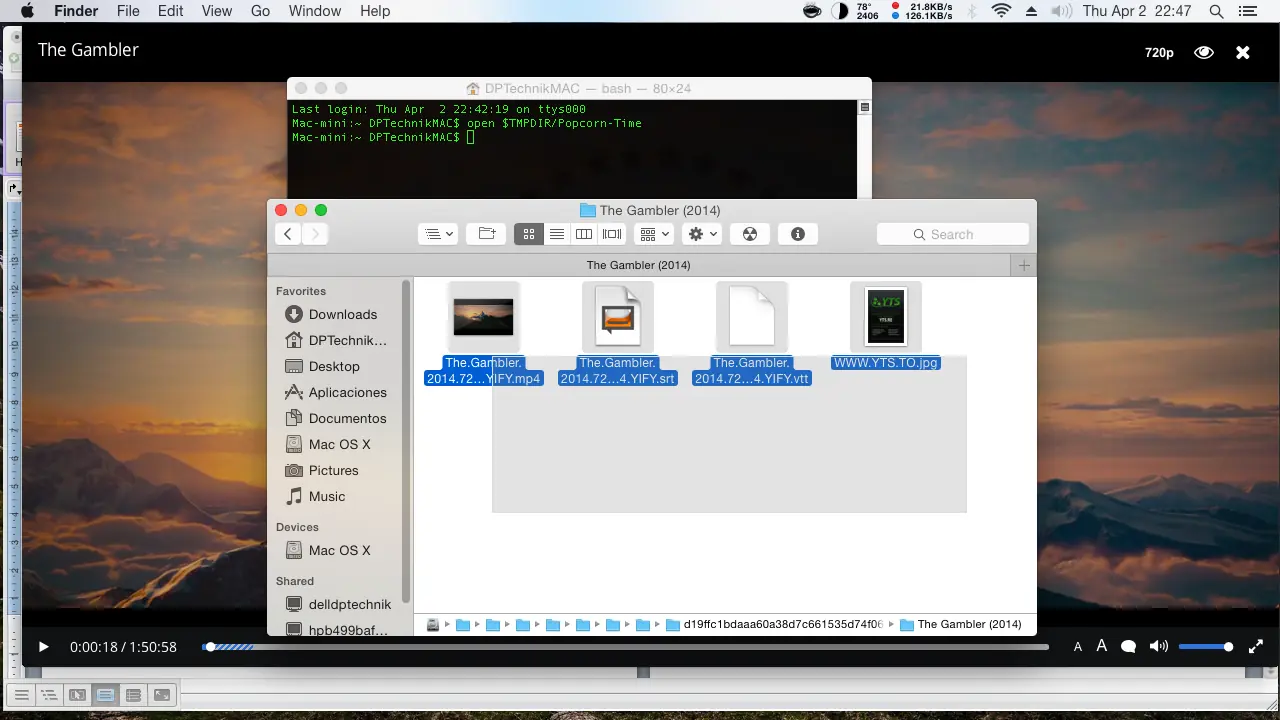Create a new folder in Finder
This screenshot has height=720, width=1280.
point(487,234)
